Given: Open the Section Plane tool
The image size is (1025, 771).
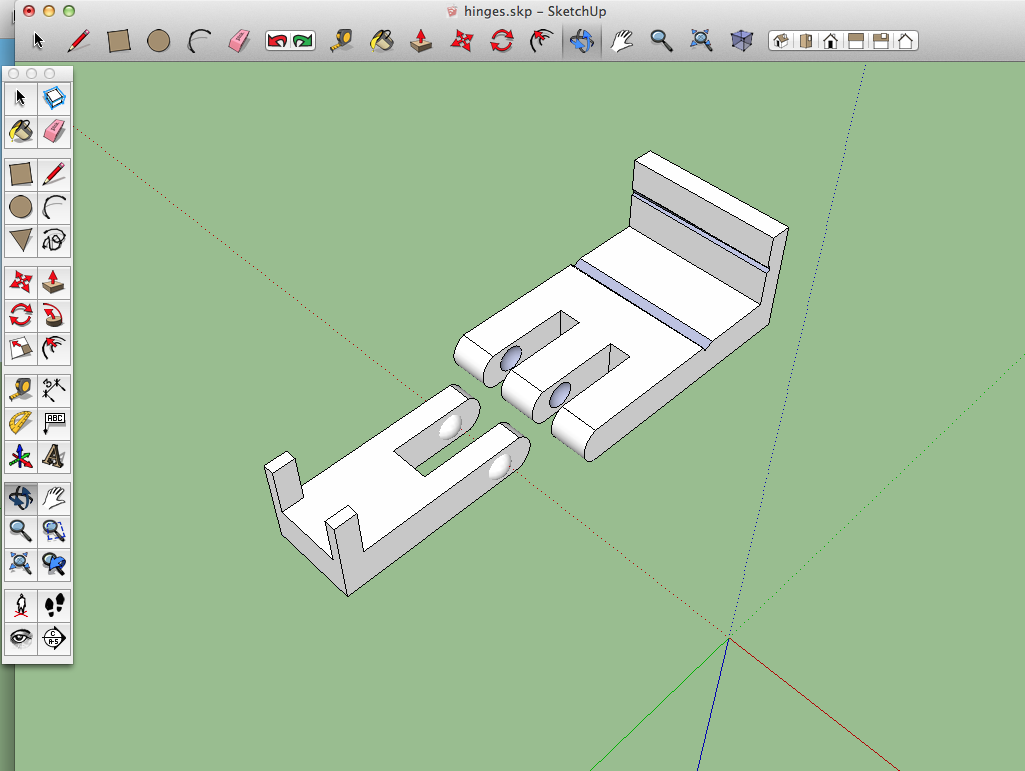Looking at the screenshot, I should (x=54, y=638).
